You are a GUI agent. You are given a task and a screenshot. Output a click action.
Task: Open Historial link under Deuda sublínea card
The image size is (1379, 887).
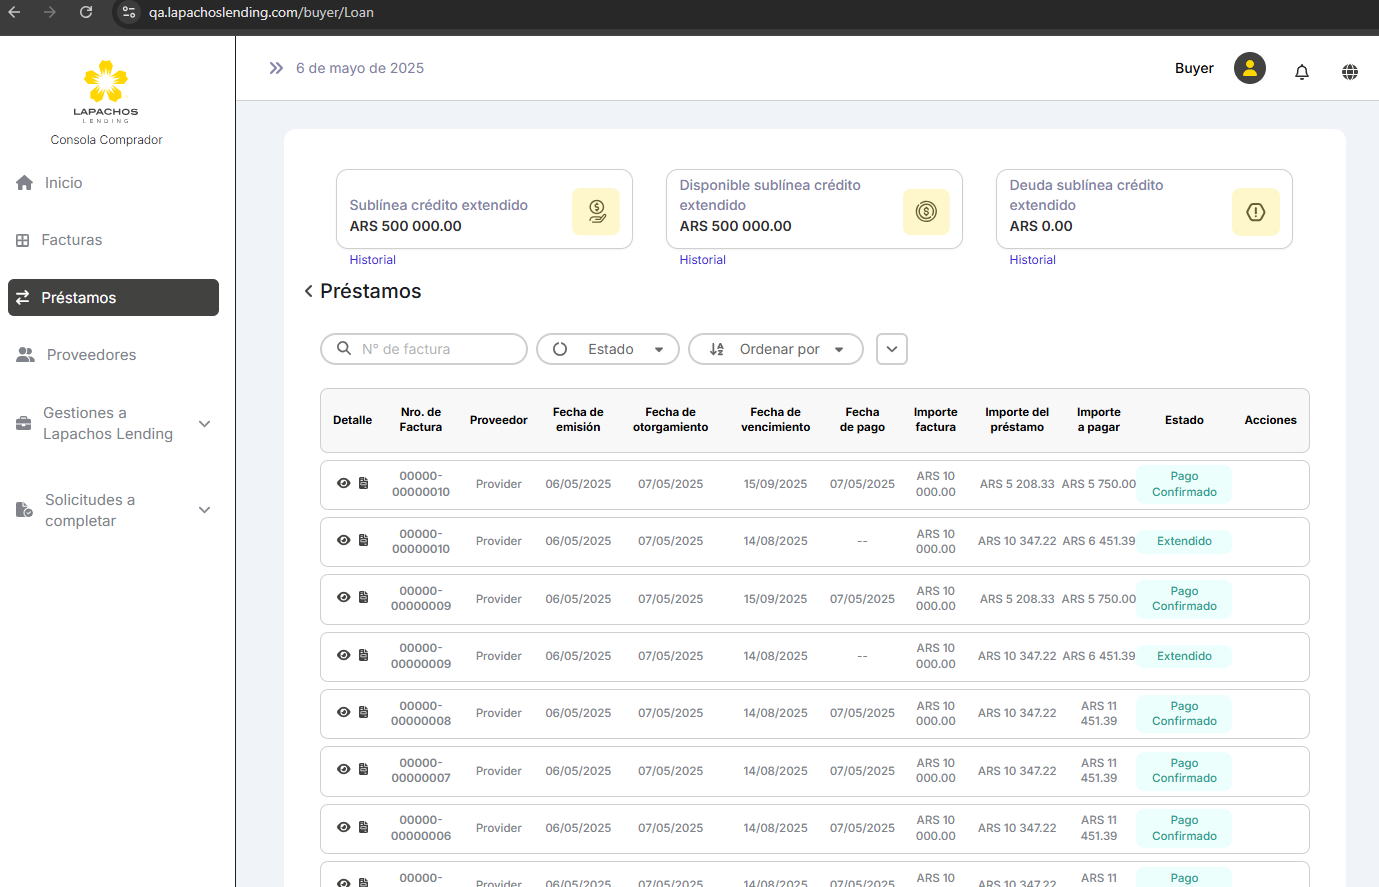tap(1032, 260)
